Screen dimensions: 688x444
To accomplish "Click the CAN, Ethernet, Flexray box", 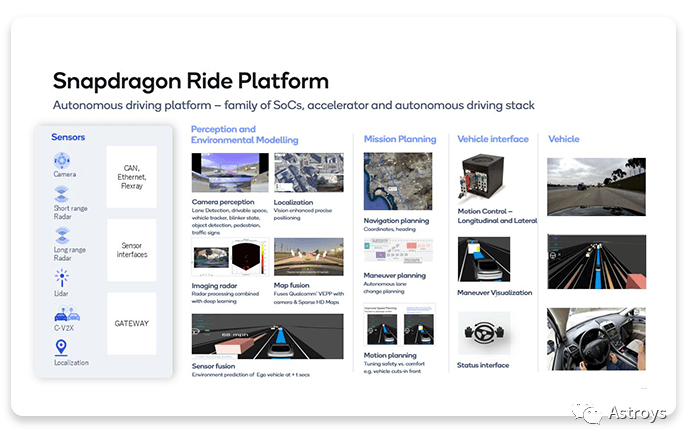I will click(131, 176).
